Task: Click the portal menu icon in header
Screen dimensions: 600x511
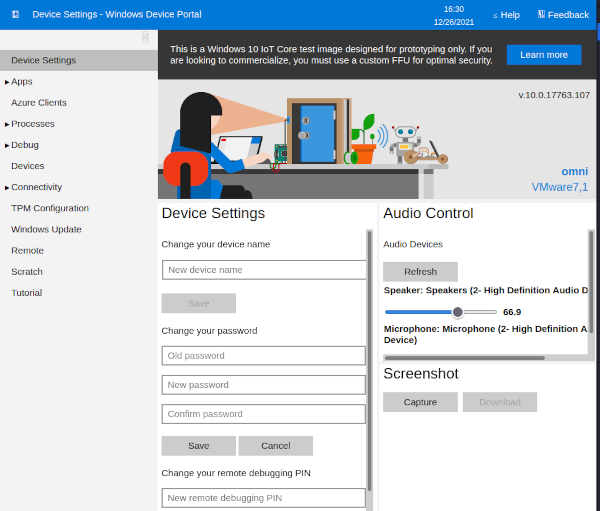Action: tap(15, 15)
